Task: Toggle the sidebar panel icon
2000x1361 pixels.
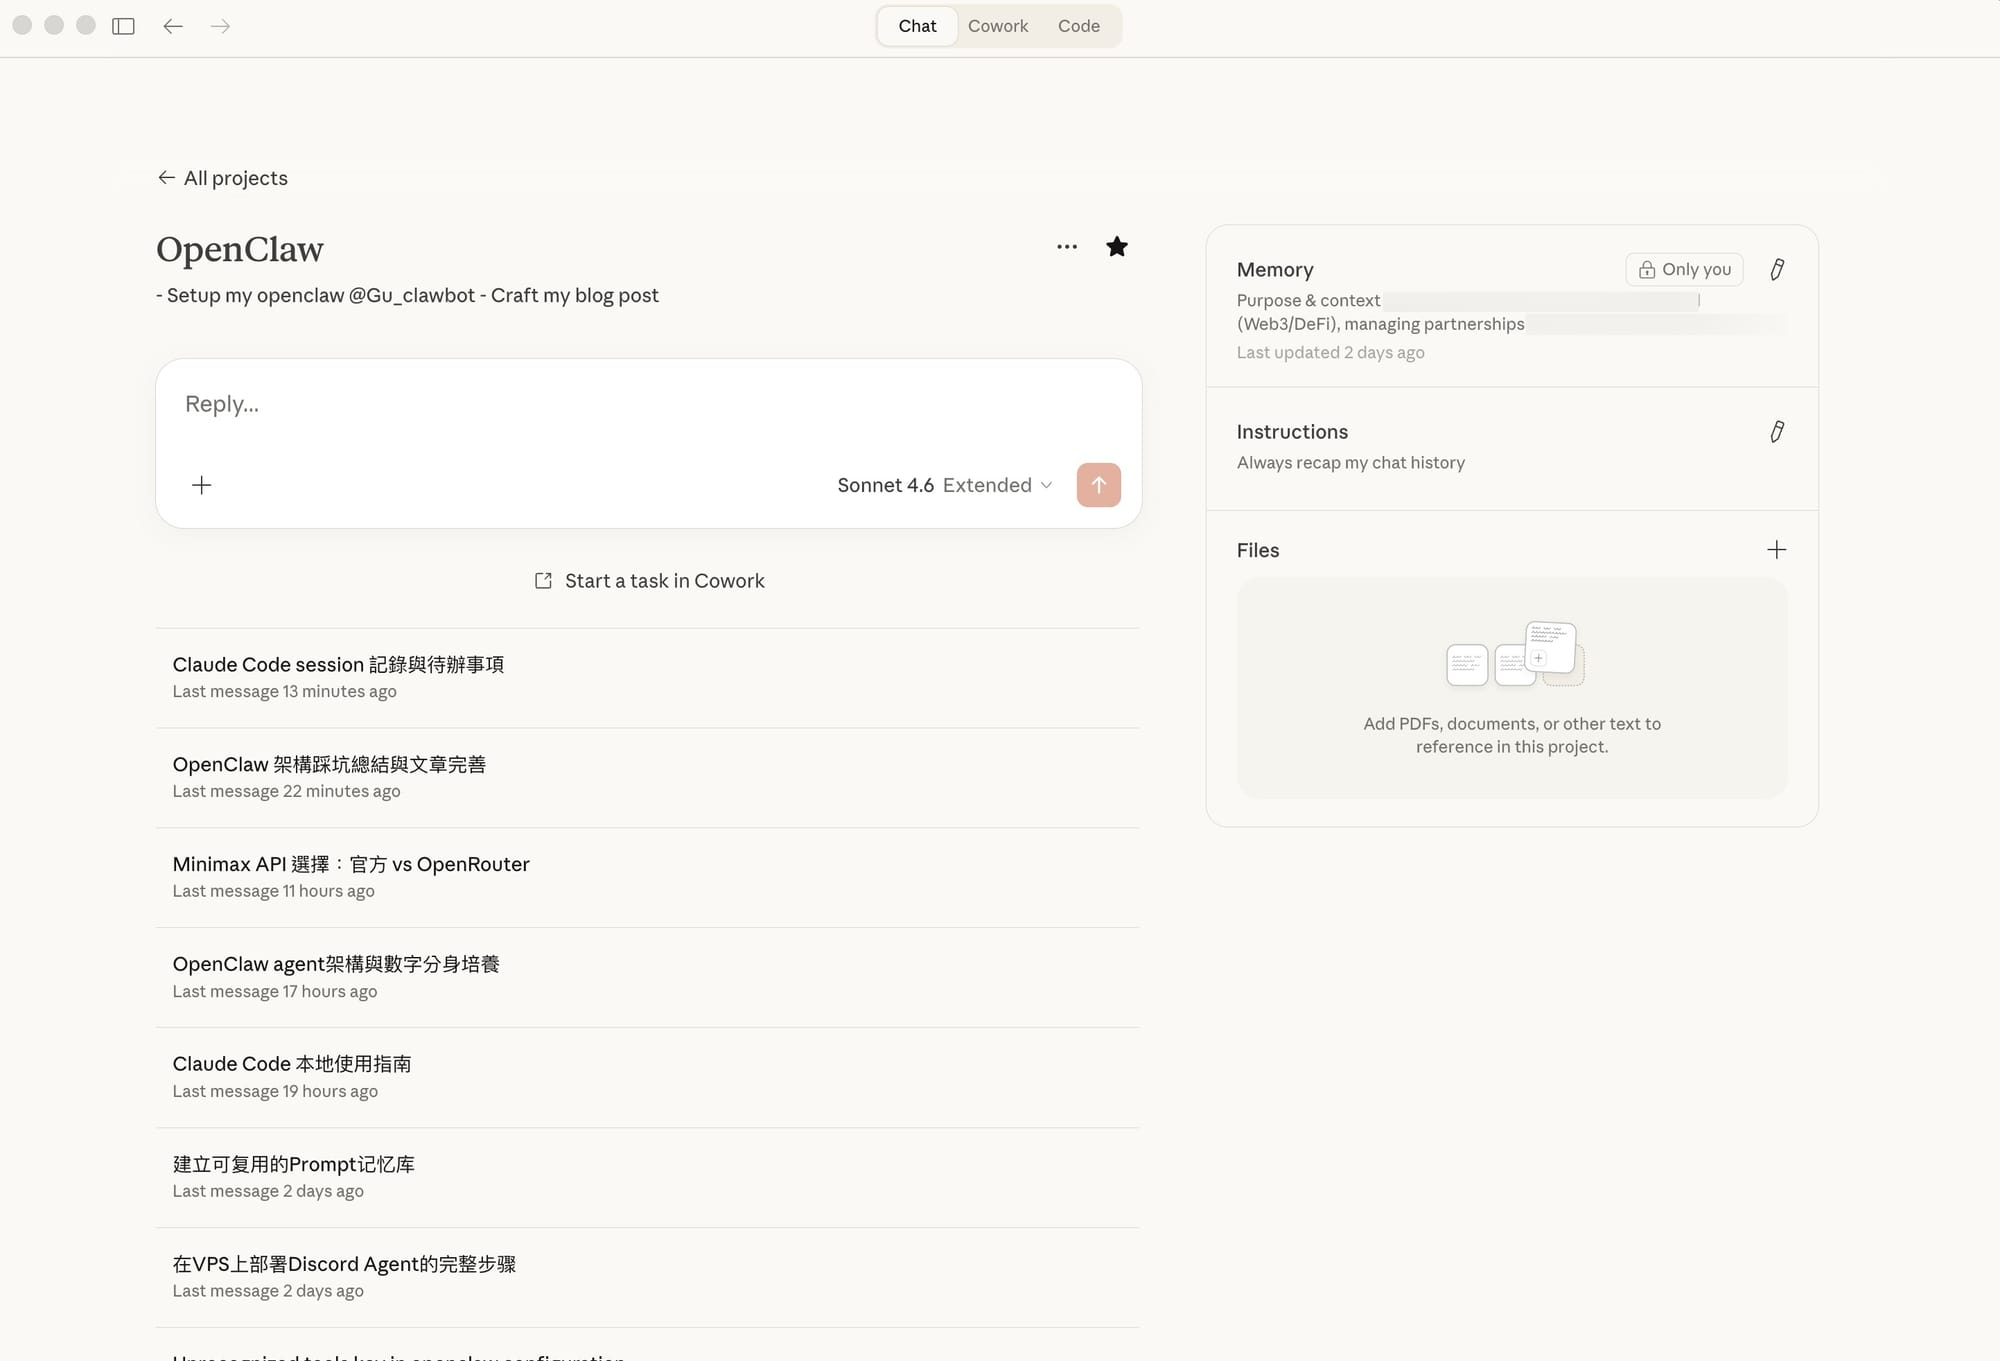Action: pyautogui.click(x=123, y=26)
